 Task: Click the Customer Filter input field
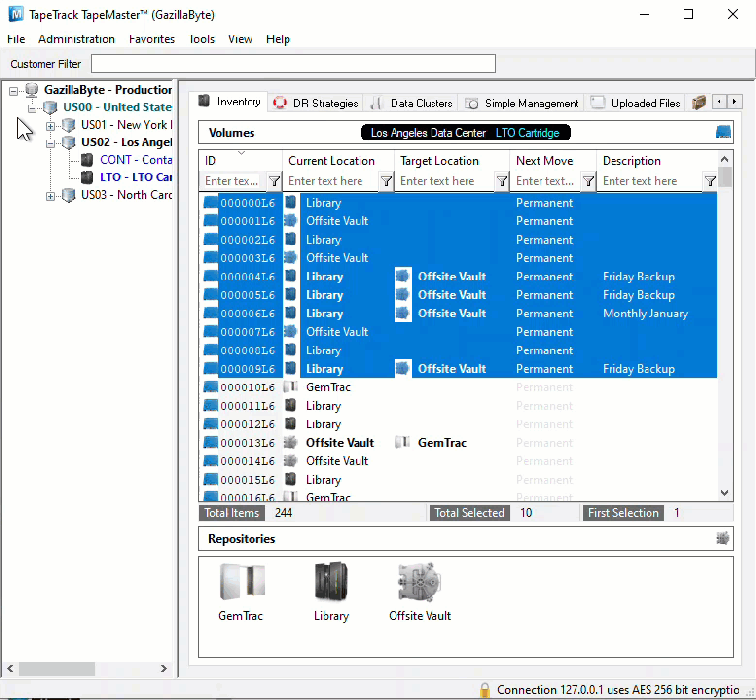pyautogui.click(x=293, y=64)
